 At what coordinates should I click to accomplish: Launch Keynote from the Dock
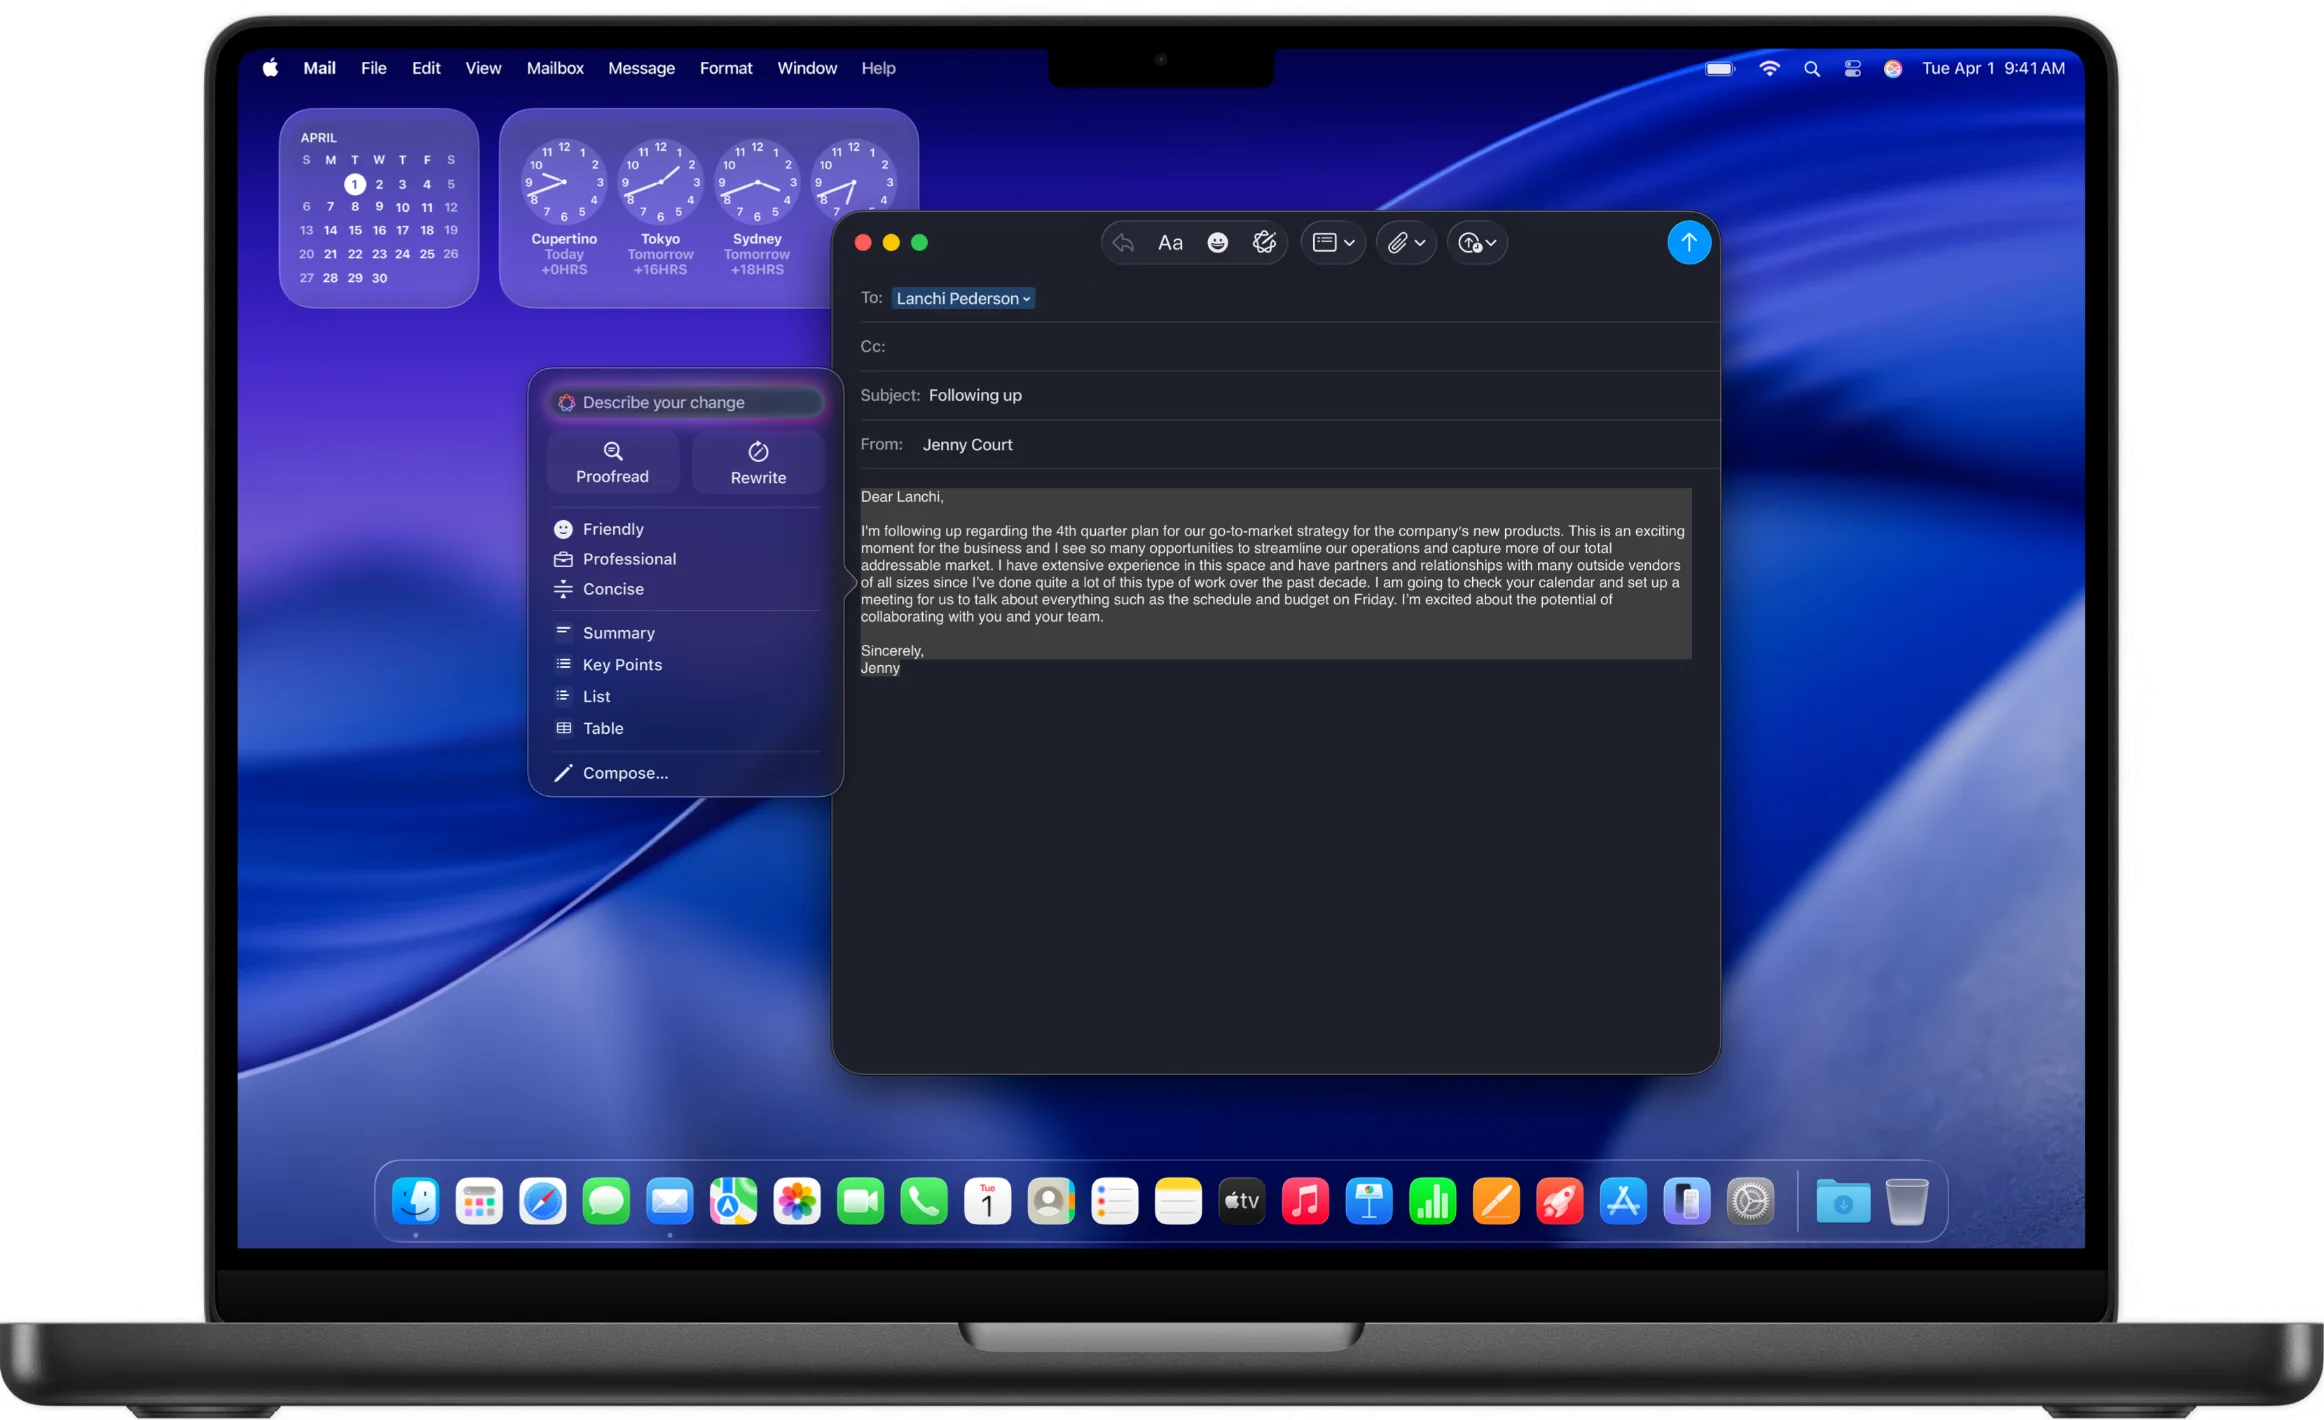(1369, 1201)
